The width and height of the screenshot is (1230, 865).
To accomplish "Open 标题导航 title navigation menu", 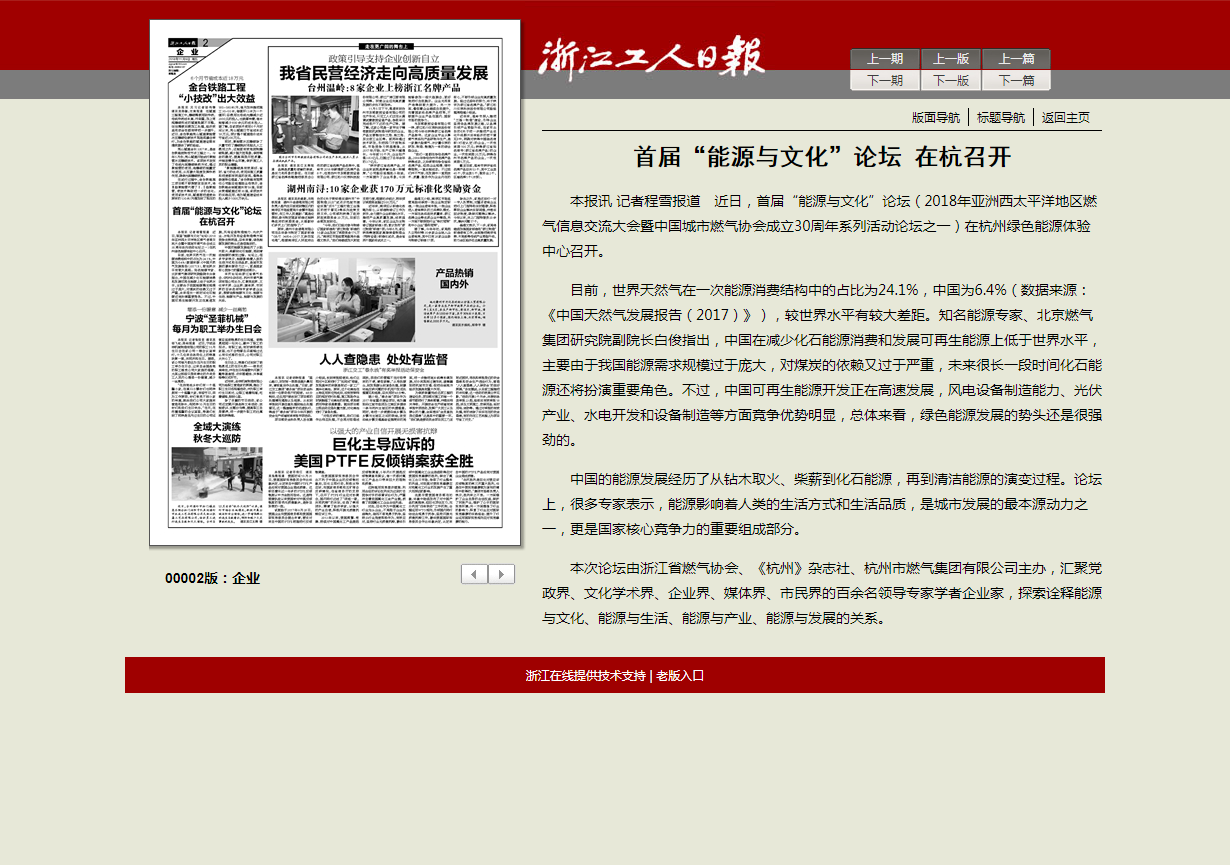I will [1000, 117].
